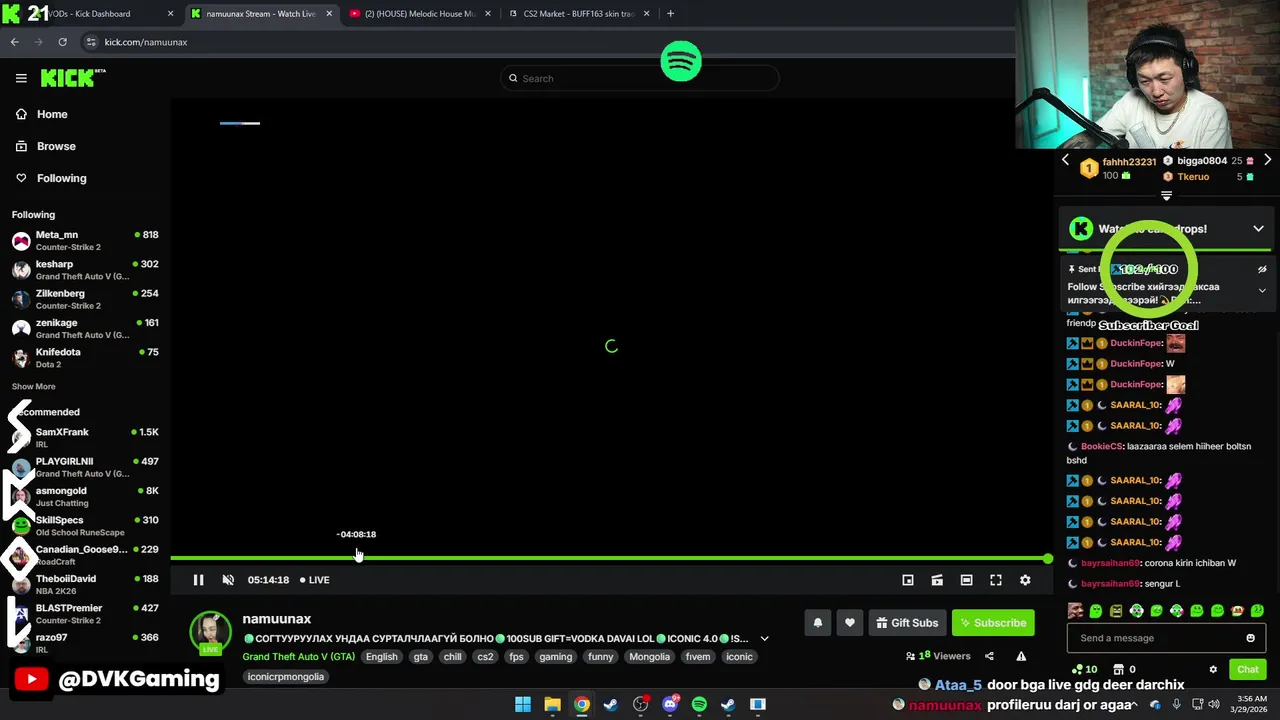Image resolution: width=1280 pixels, height=720 pixels.
Task: Expand the stream title with the chevron
Action: tap(765, 639)
